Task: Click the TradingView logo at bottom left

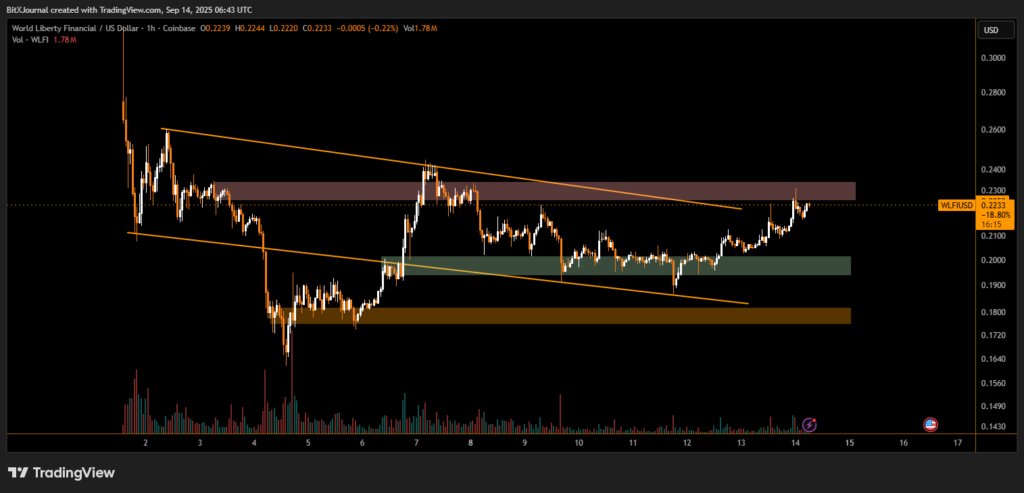Action: pyautogui.click(x=61, y=472)
